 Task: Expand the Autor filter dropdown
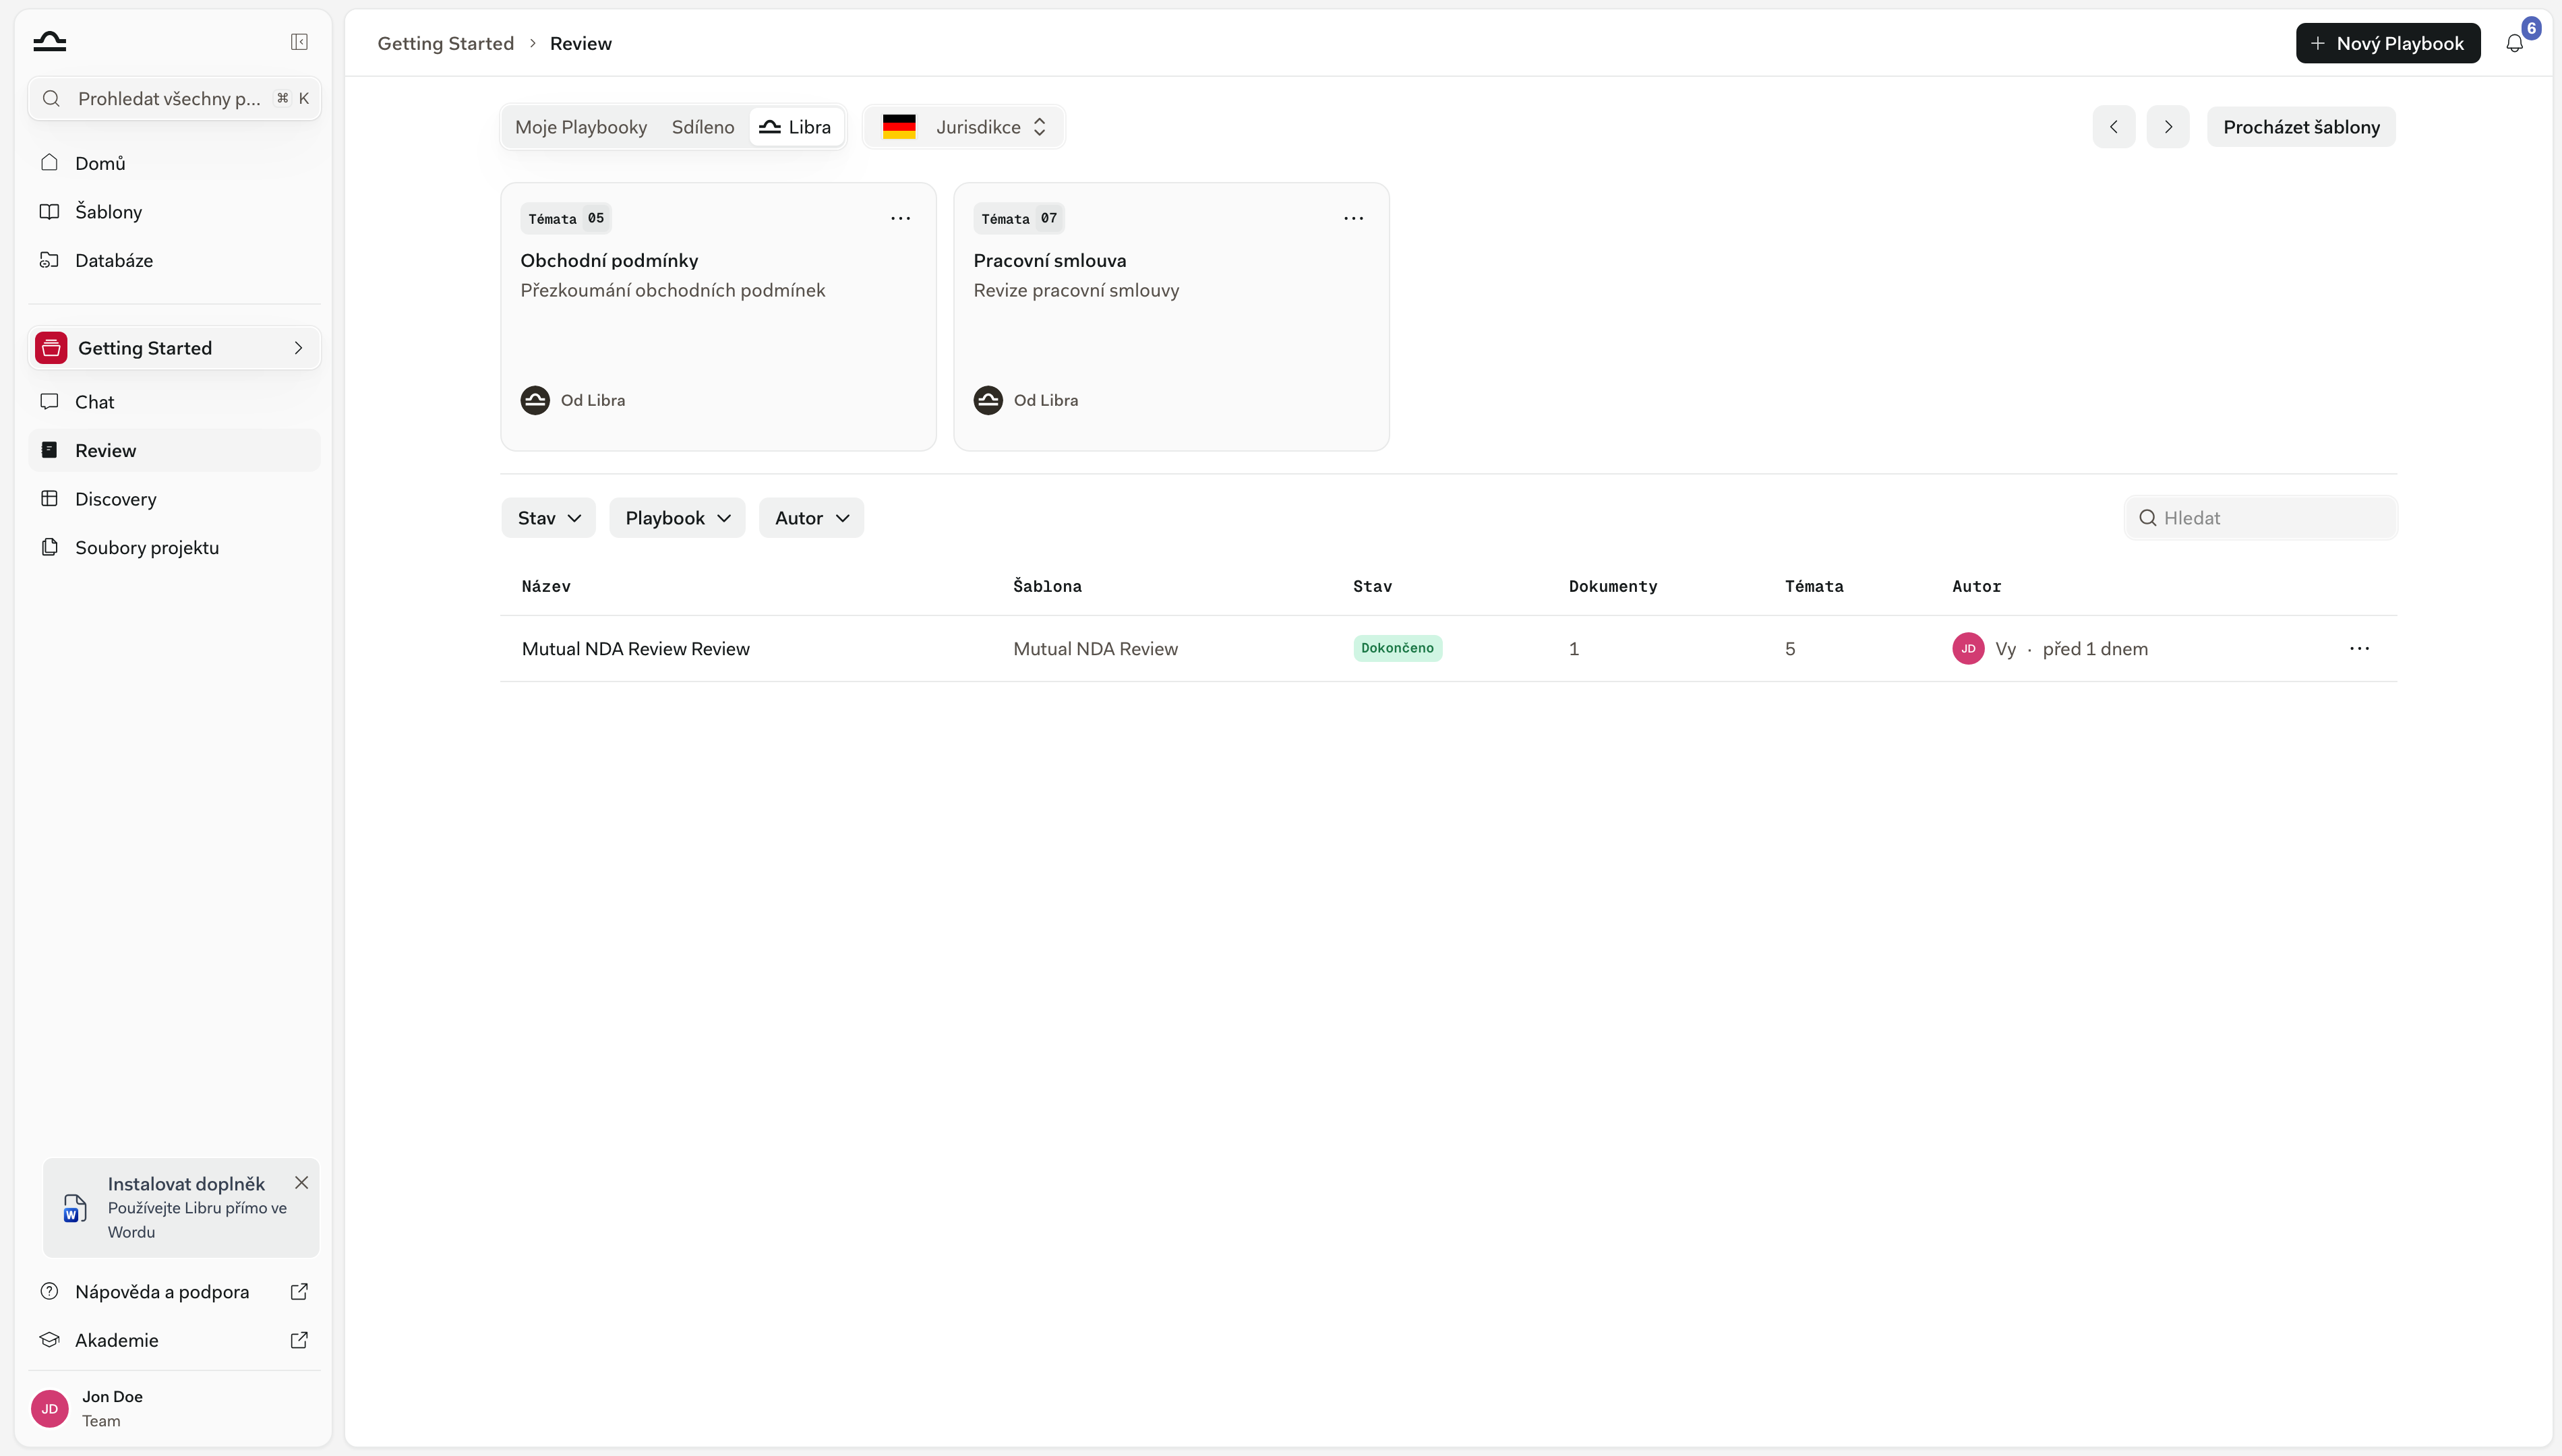click(x=811, y=518)
